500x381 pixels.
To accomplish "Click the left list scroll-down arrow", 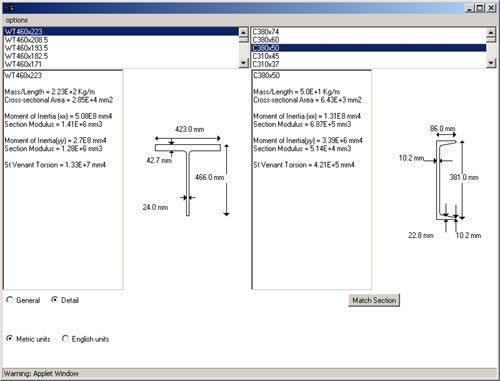I will [x=244, y=63].
